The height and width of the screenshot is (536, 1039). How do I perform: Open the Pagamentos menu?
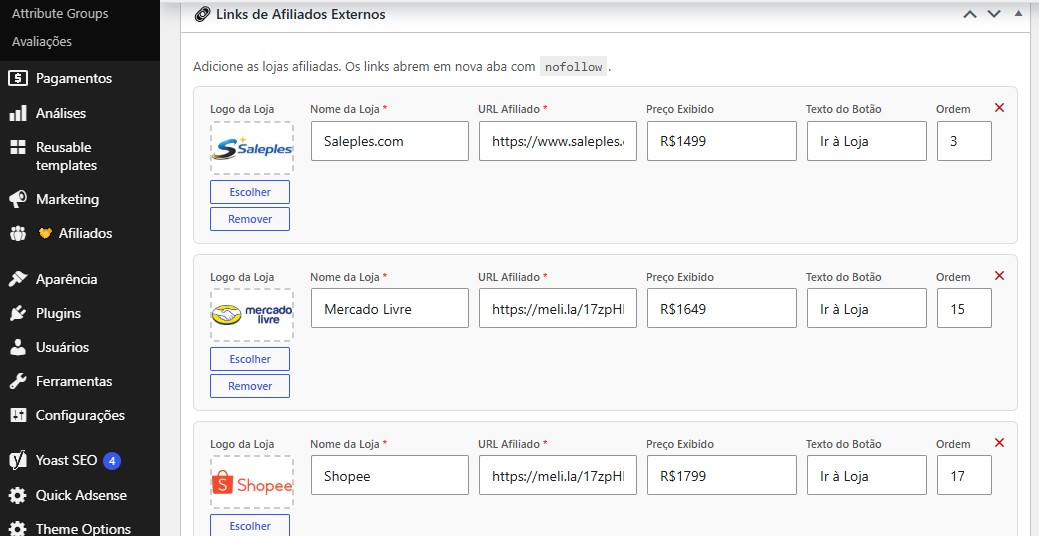click(x=74, y=78)
